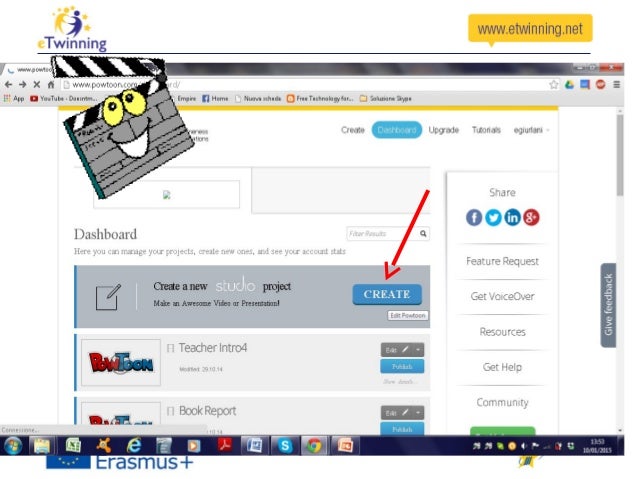Viewport: 638px width, 479px height.
Task: Open the Facebook Home bookmark
Action: pos(215,98)
